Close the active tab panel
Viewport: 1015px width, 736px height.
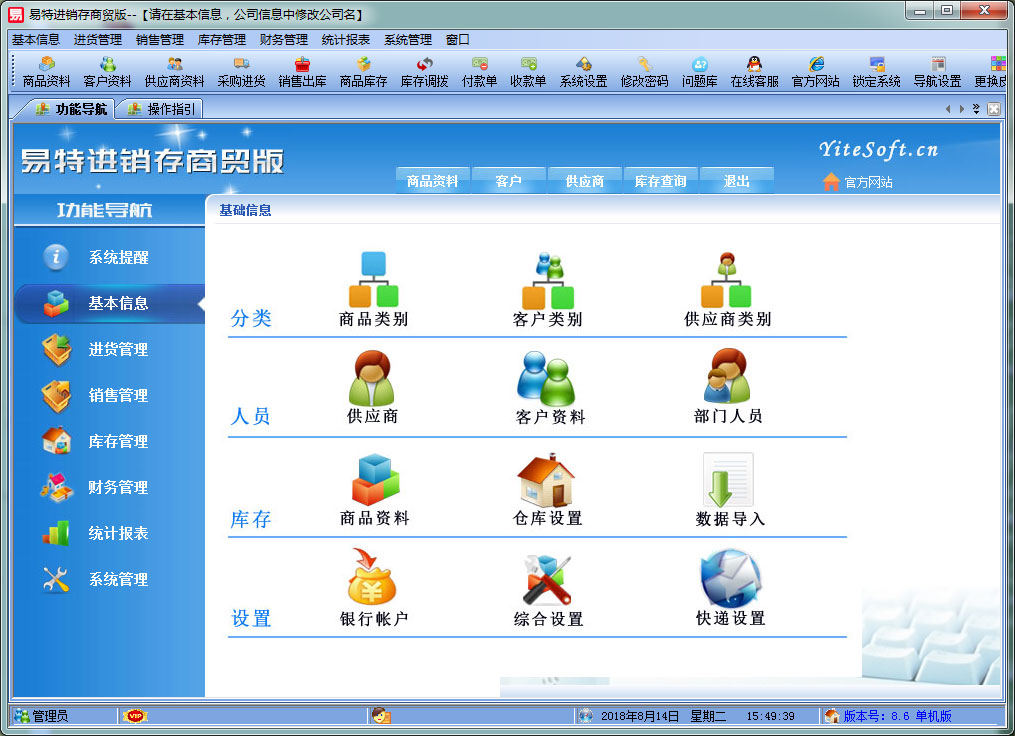994,109
